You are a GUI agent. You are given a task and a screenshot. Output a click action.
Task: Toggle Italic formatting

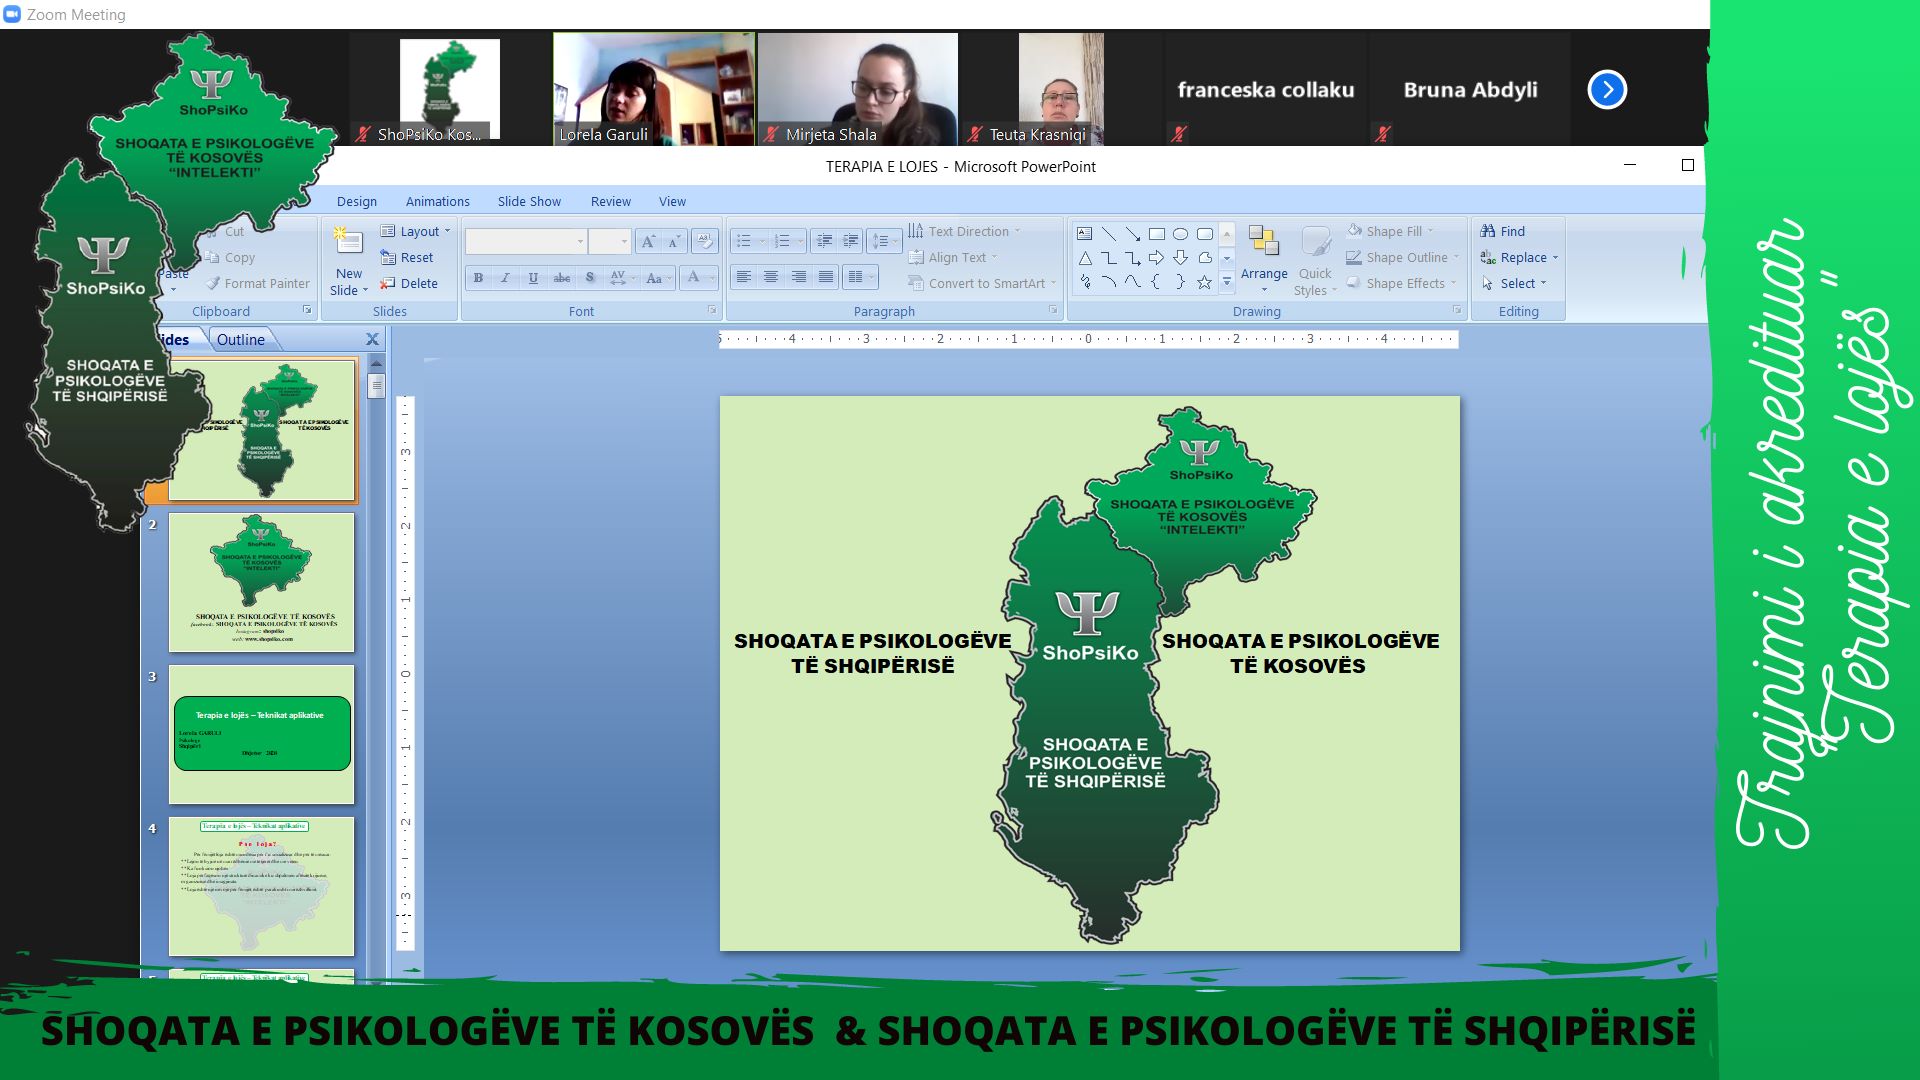pos(505,278)
